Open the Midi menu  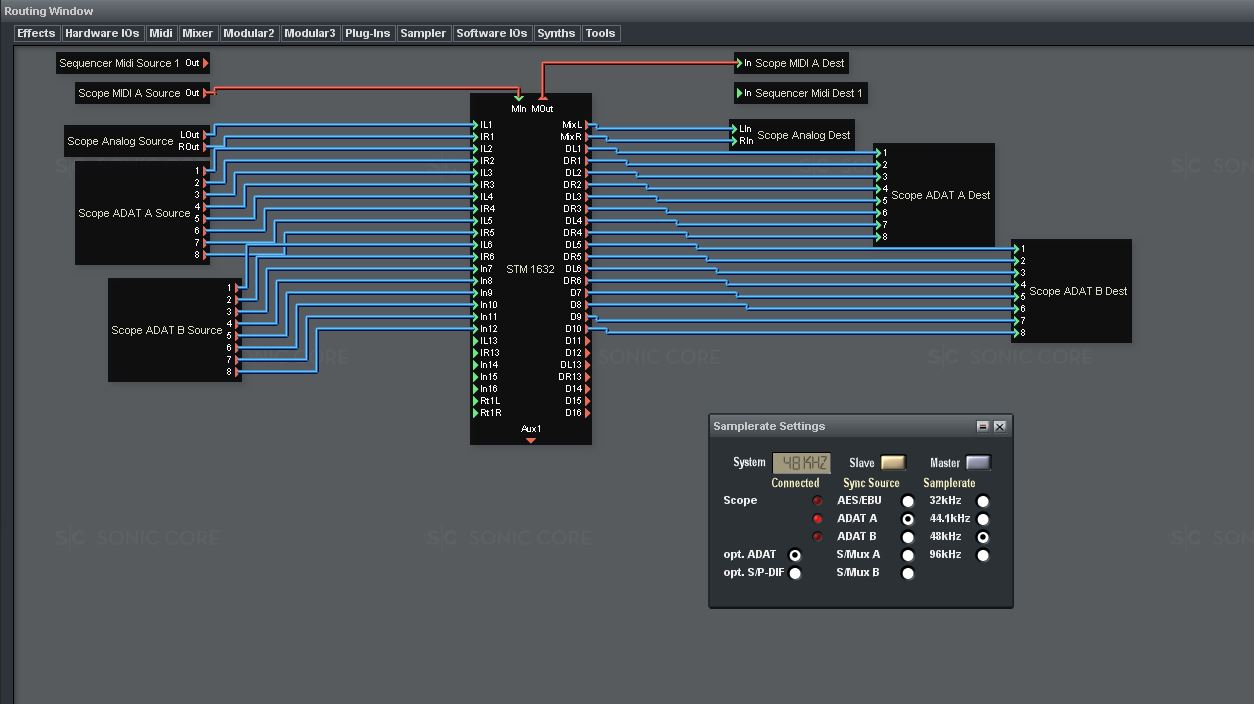[x=161, y=33]
